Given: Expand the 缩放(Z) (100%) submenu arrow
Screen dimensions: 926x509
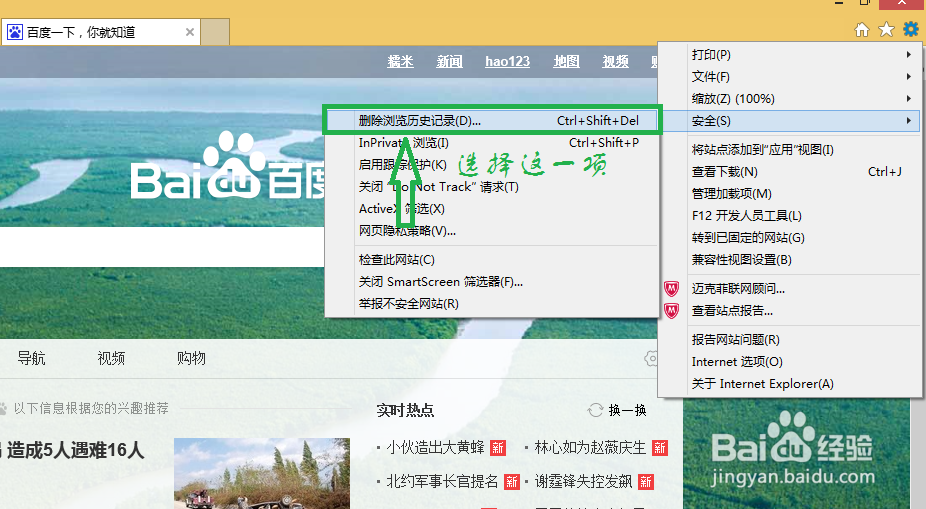Looking at the screenshot, I should click(909, 99).
